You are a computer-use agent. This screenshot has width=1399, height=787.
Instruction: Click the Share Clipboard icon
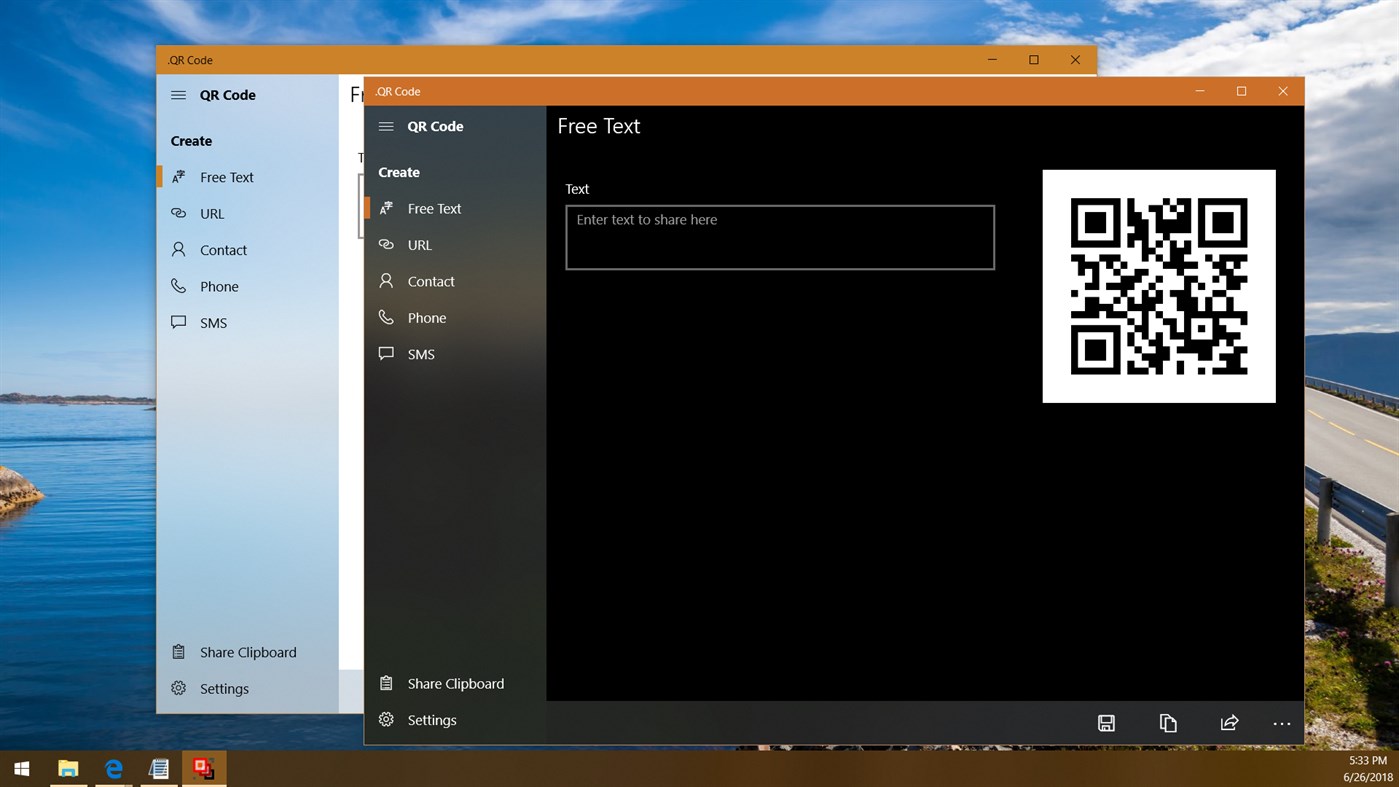tap(386, 683)
